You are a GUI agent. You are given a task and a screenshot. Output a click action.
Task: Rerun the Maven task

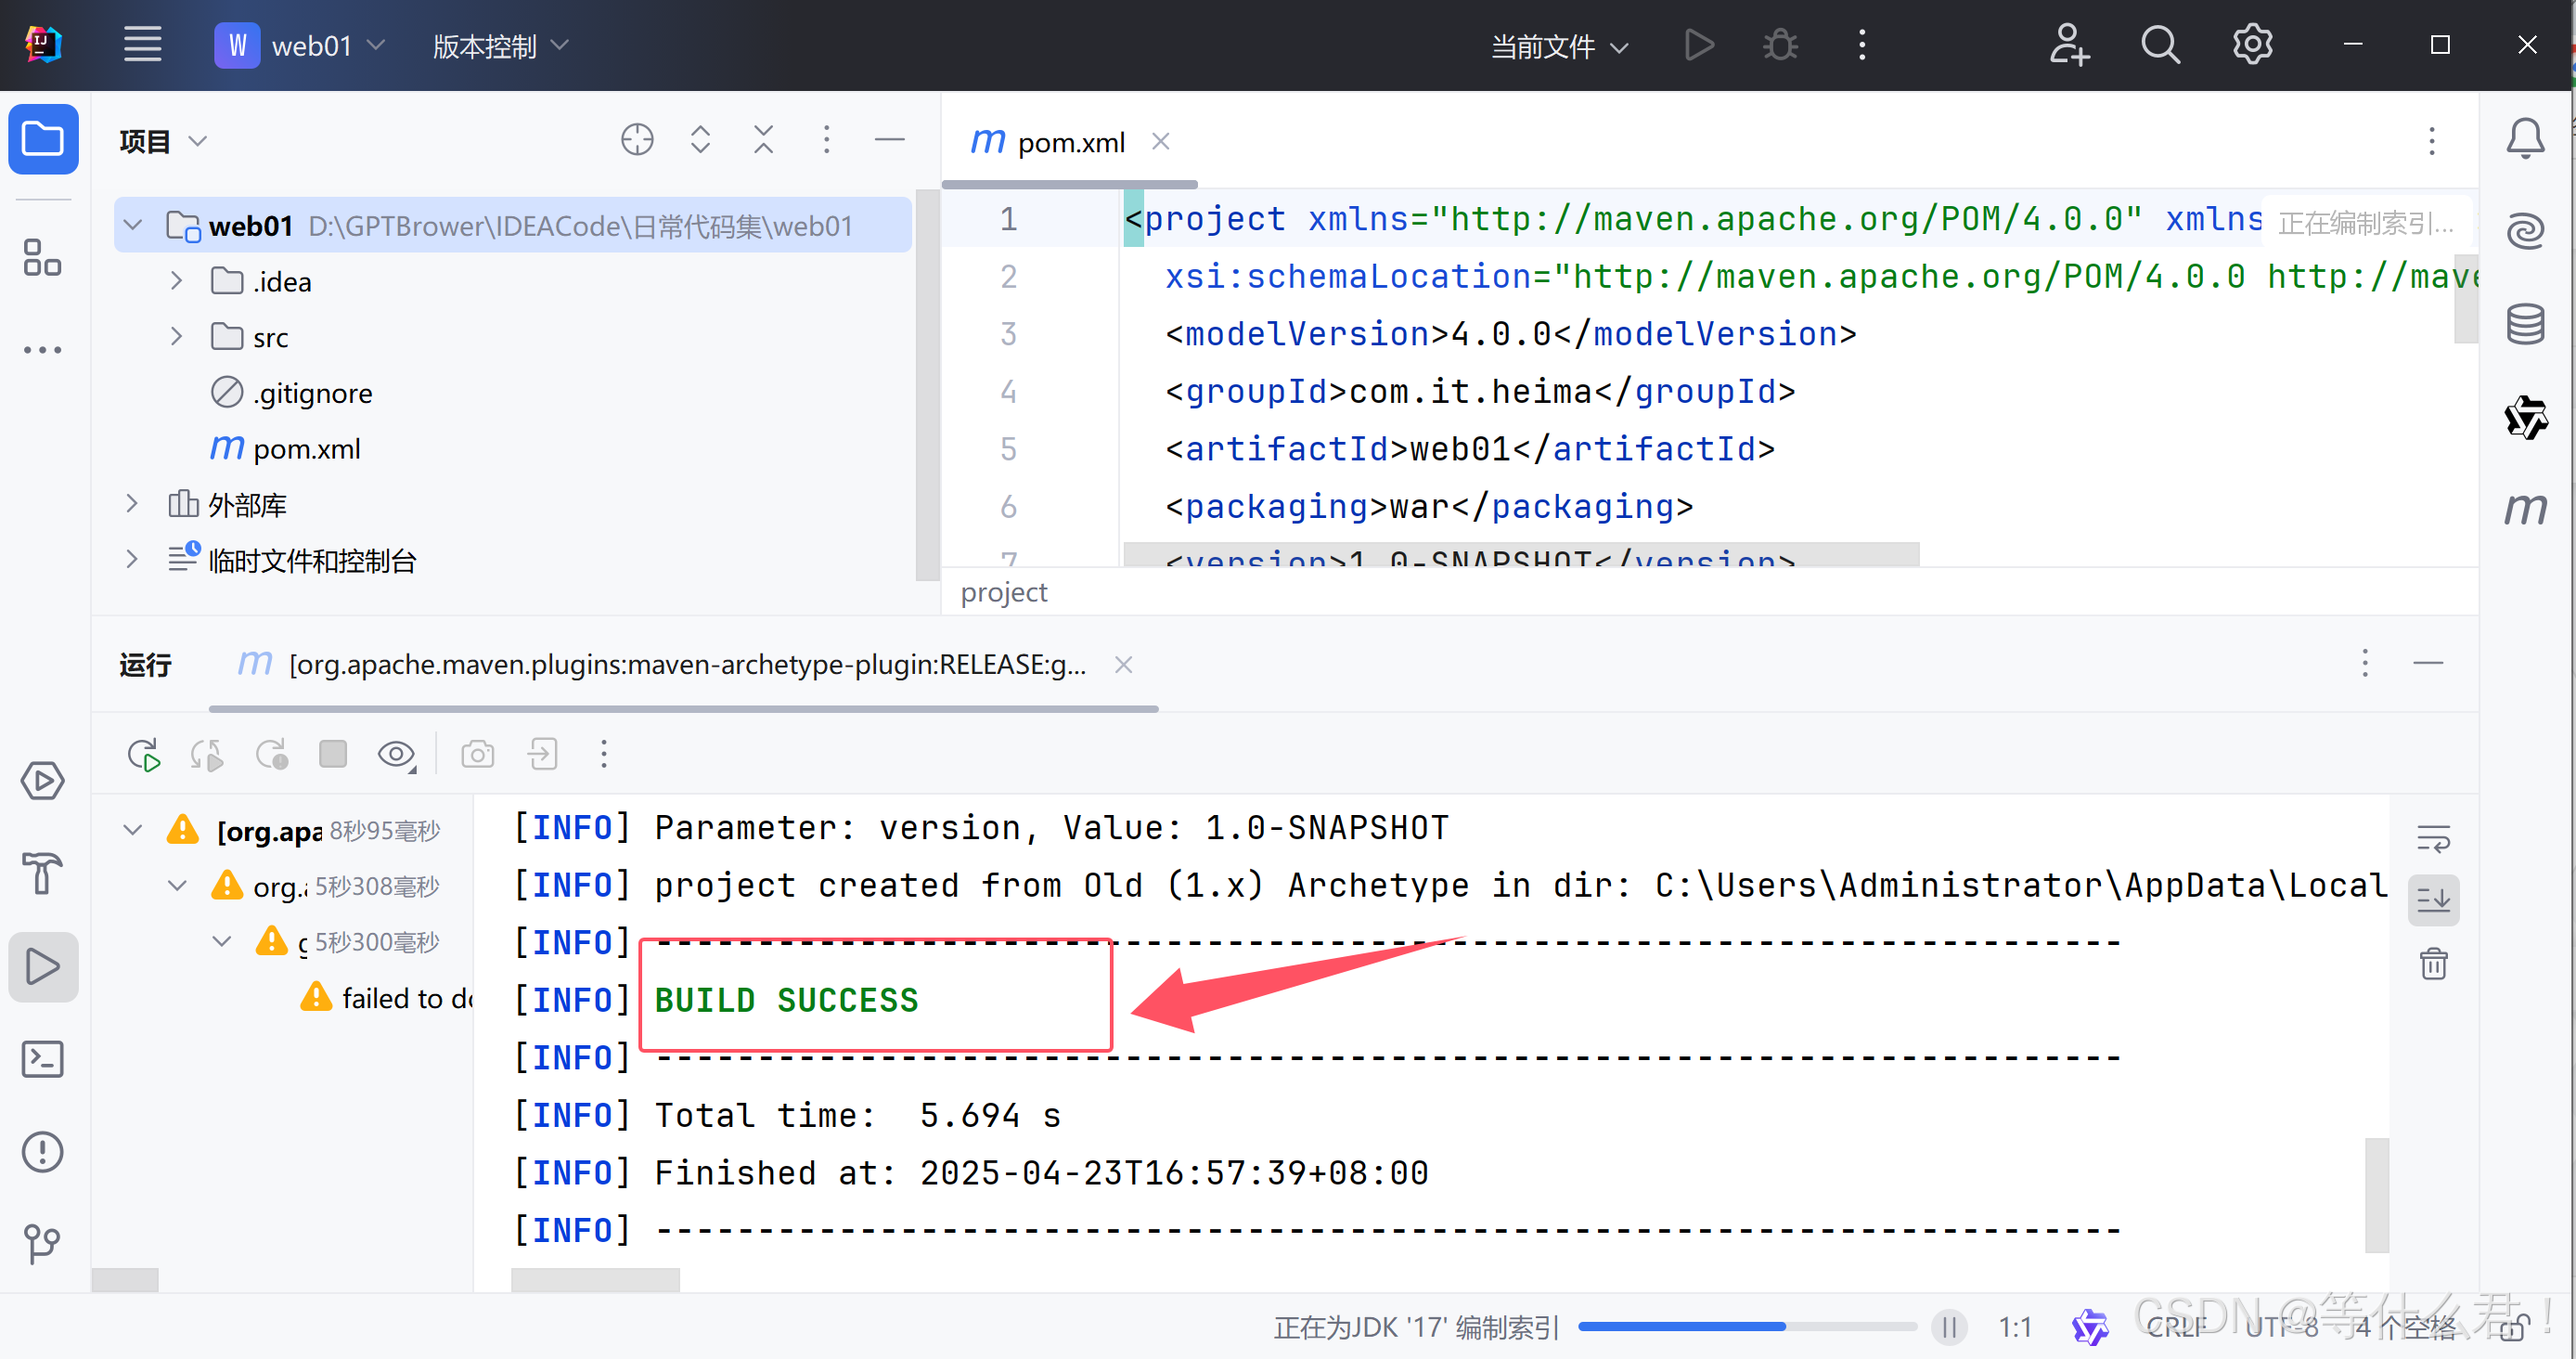coord(143,755)
